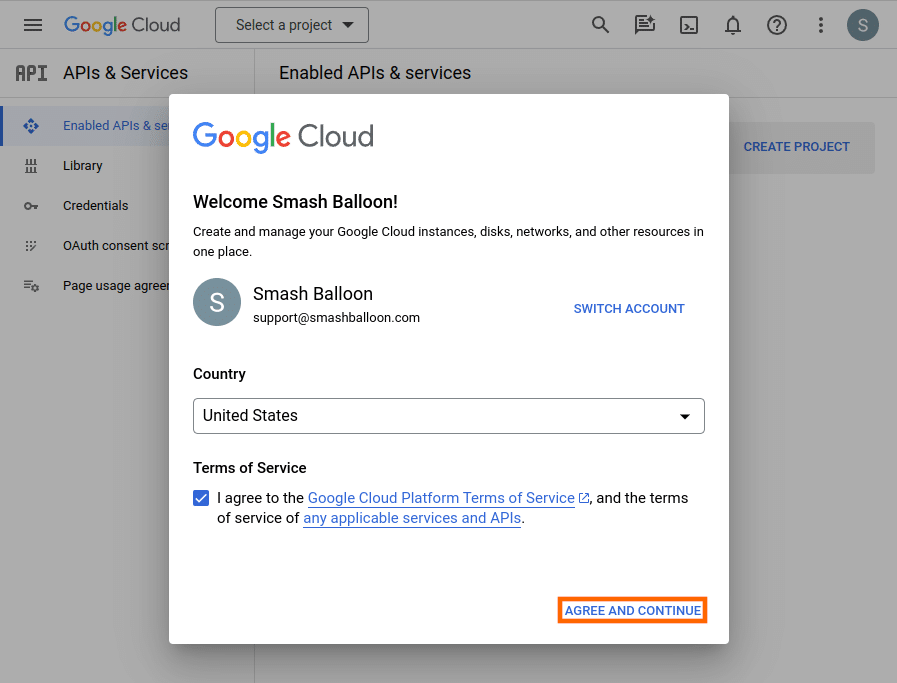Click Create Project button

tap(796, 147)
